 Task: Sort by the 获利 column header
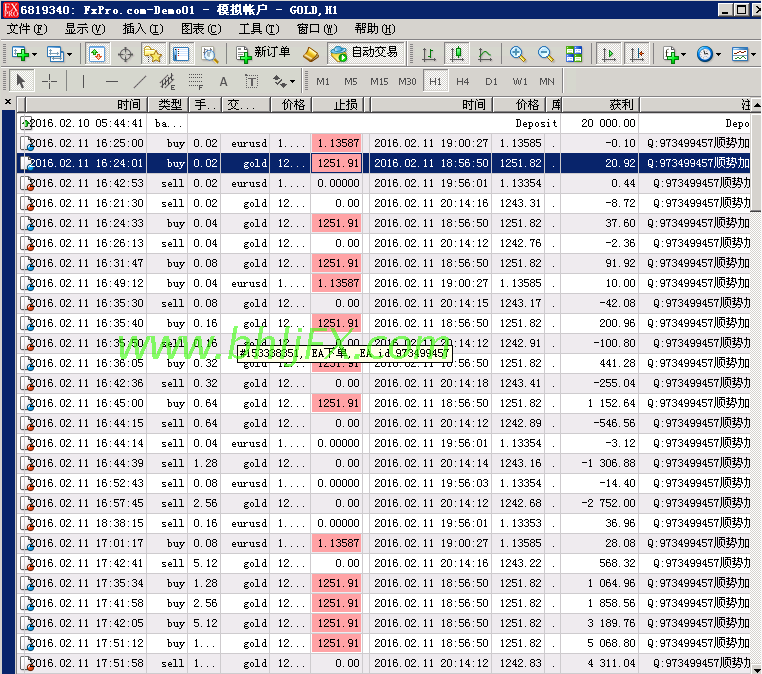(600, 104)
